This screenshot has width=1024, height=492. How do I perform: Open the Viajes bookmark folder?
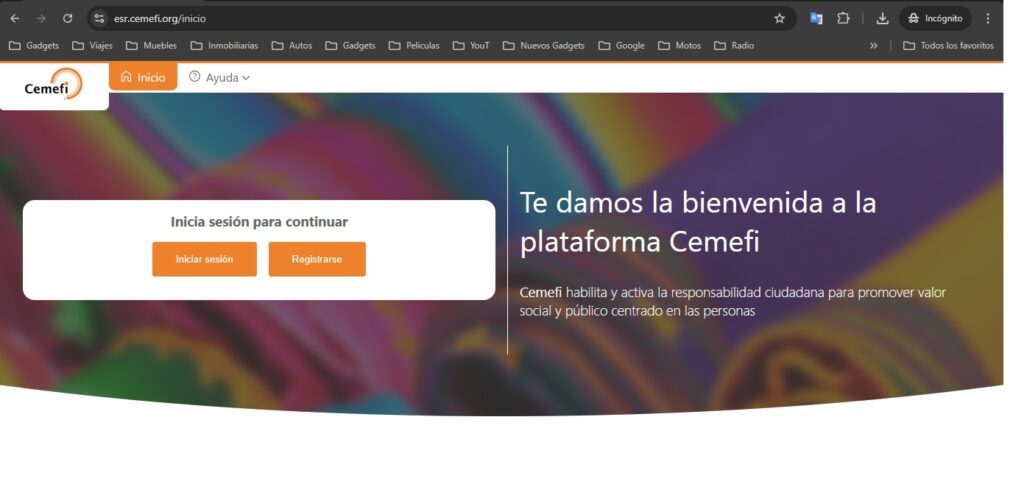coord(92,46)
